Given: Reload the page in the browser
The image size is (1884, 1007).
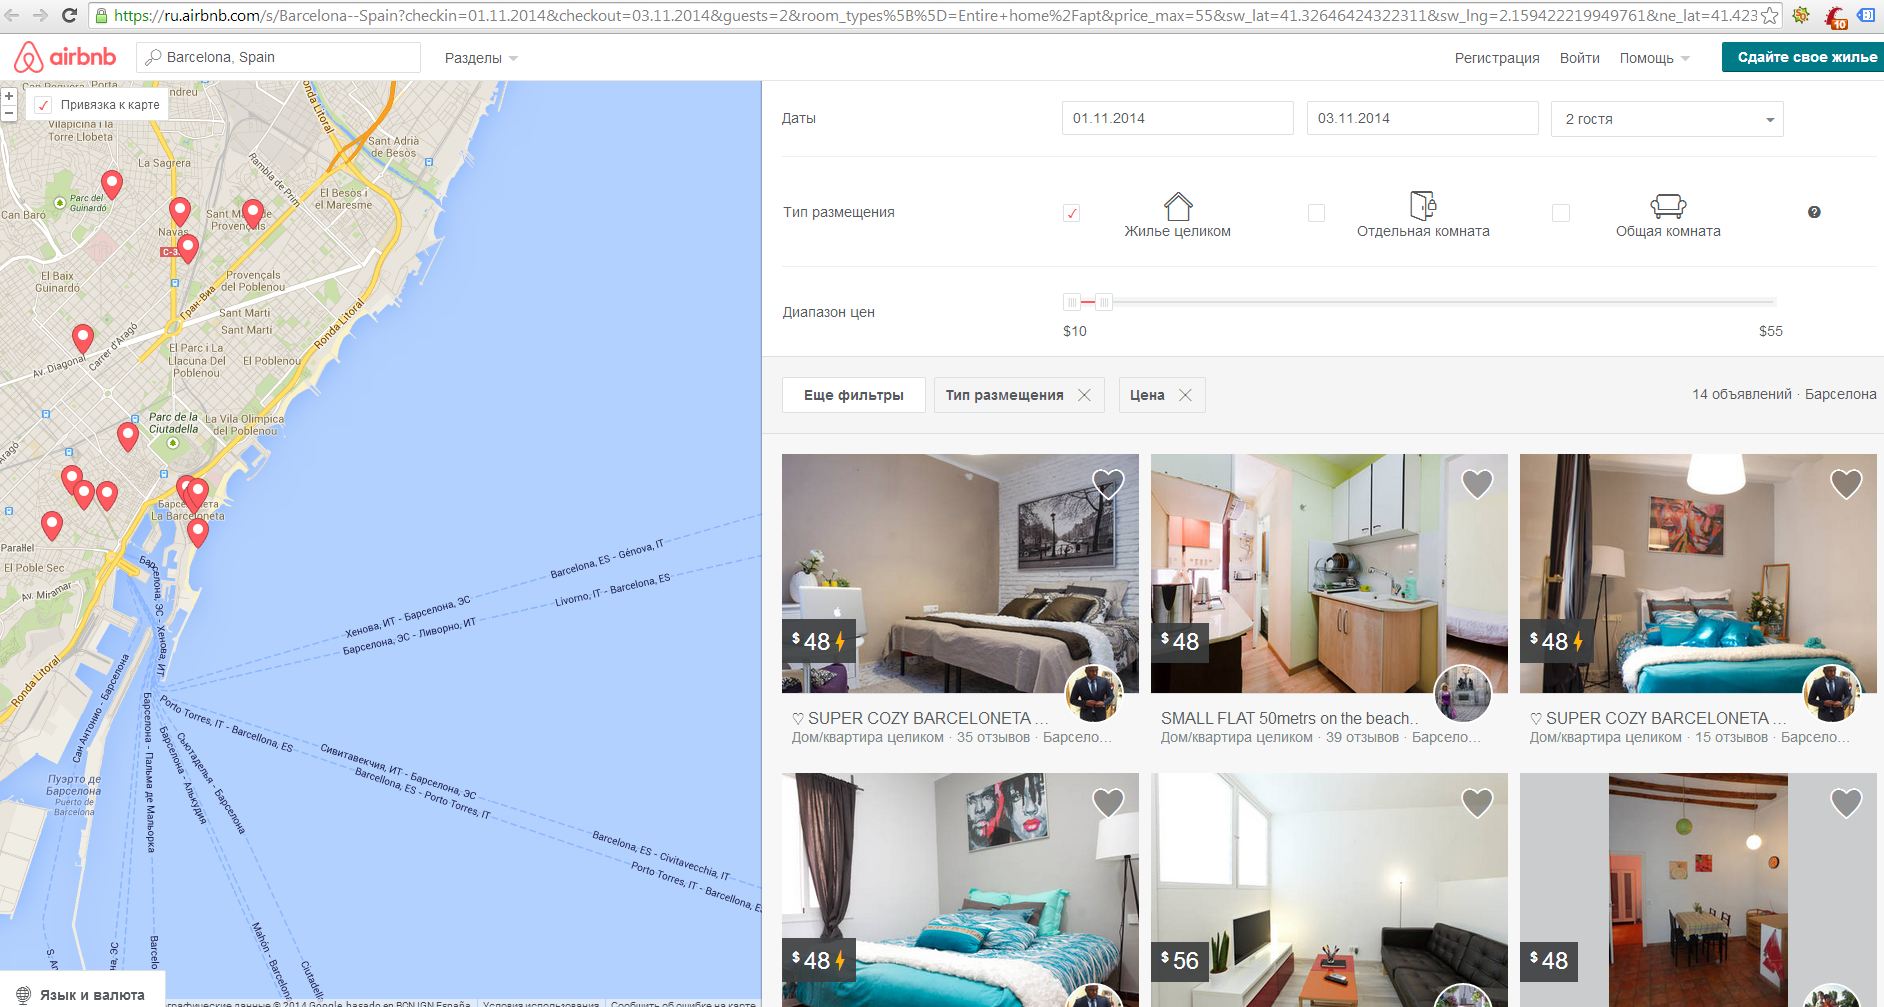Looking at the screenshot, I should pos(69,15).
